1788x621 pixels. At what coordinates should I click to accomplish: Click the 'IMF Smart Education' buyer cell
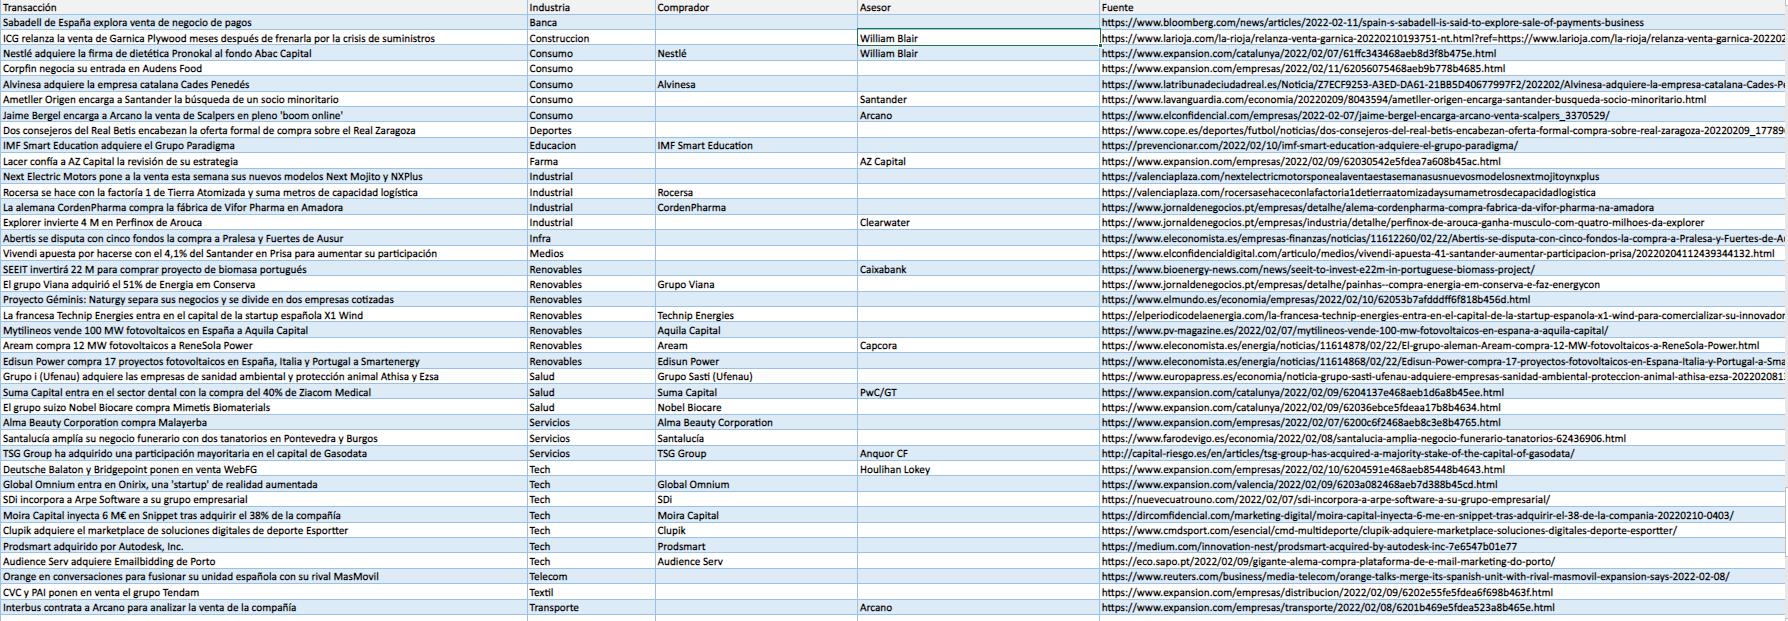[x=756, y=146]
